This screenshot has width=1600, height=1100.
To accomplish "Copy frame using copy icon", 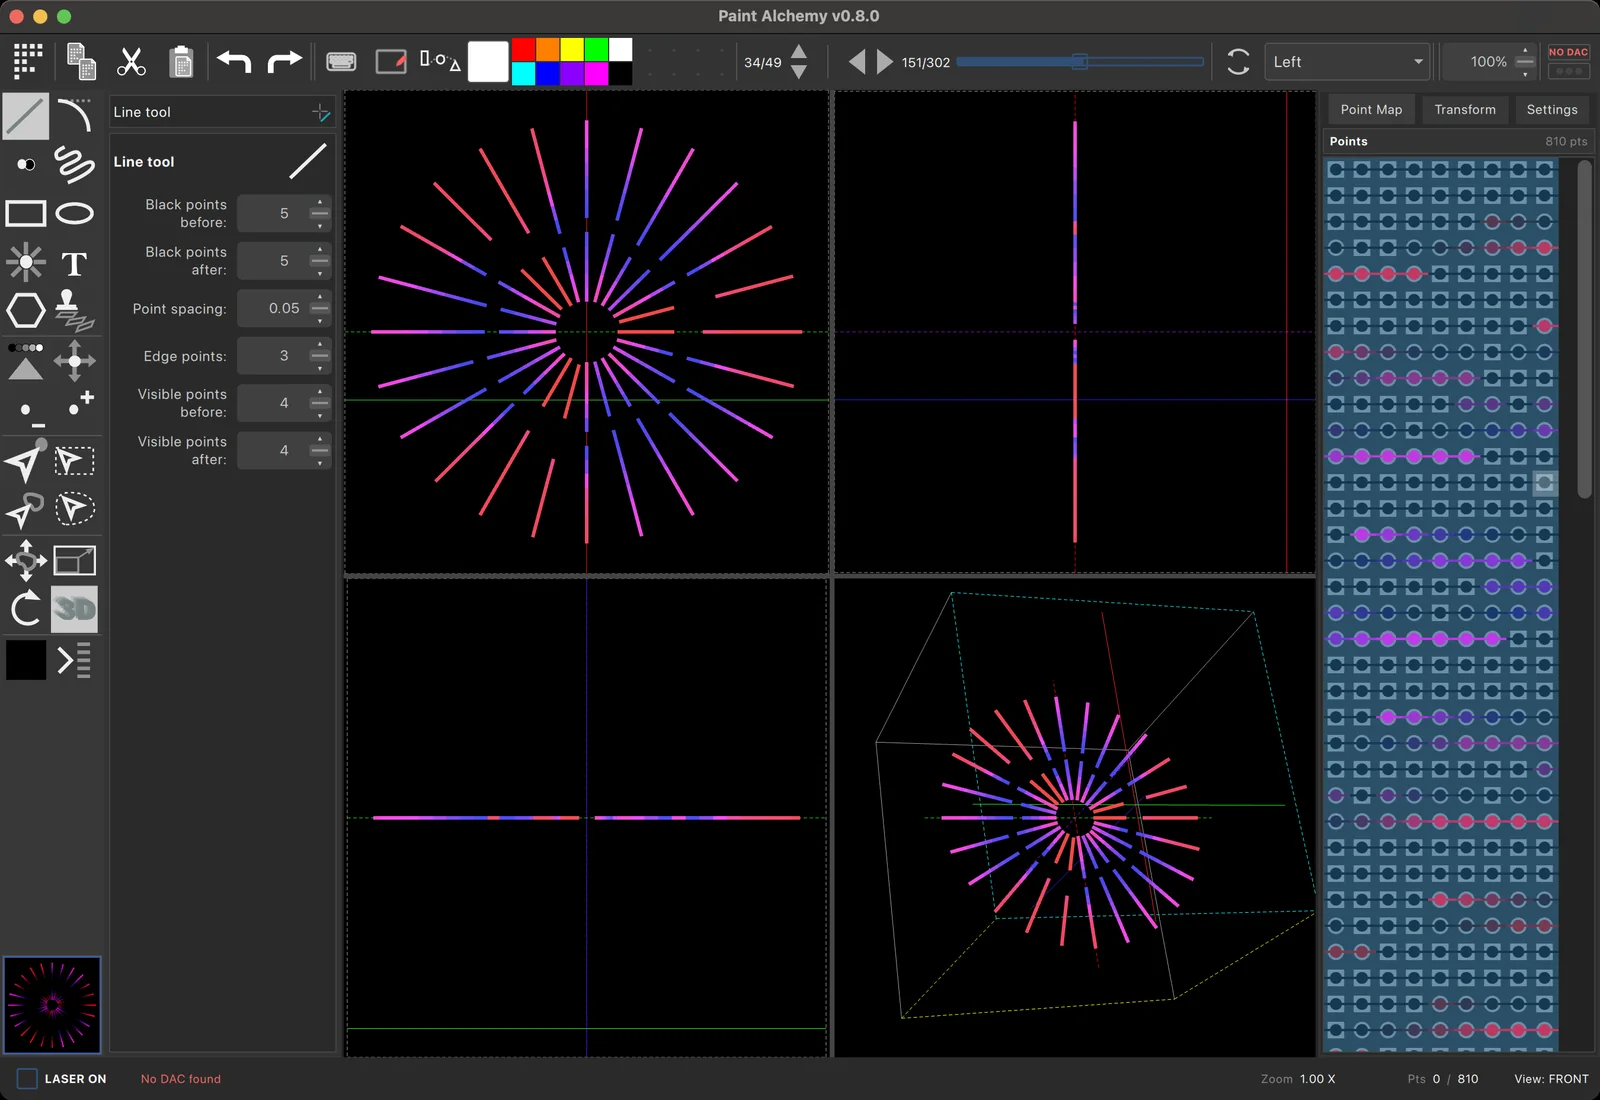I will (x=81, y=62).
